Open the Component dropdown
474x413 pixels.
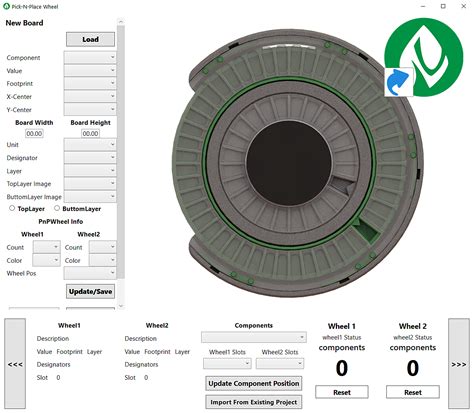[x=90, y=57]
